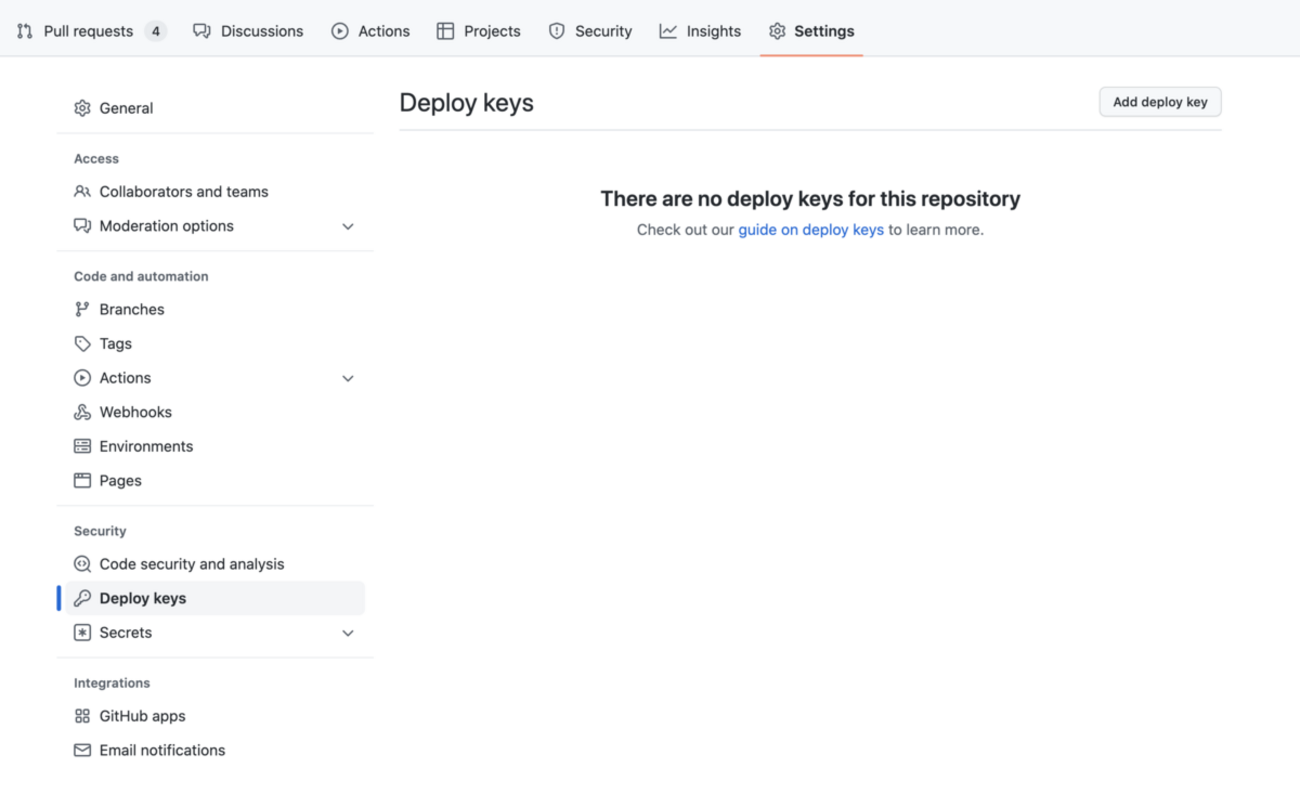Screen dimensions: 1300x794
Task: Expand the Actions sidebar section
Action: click(x=348, y=378)
